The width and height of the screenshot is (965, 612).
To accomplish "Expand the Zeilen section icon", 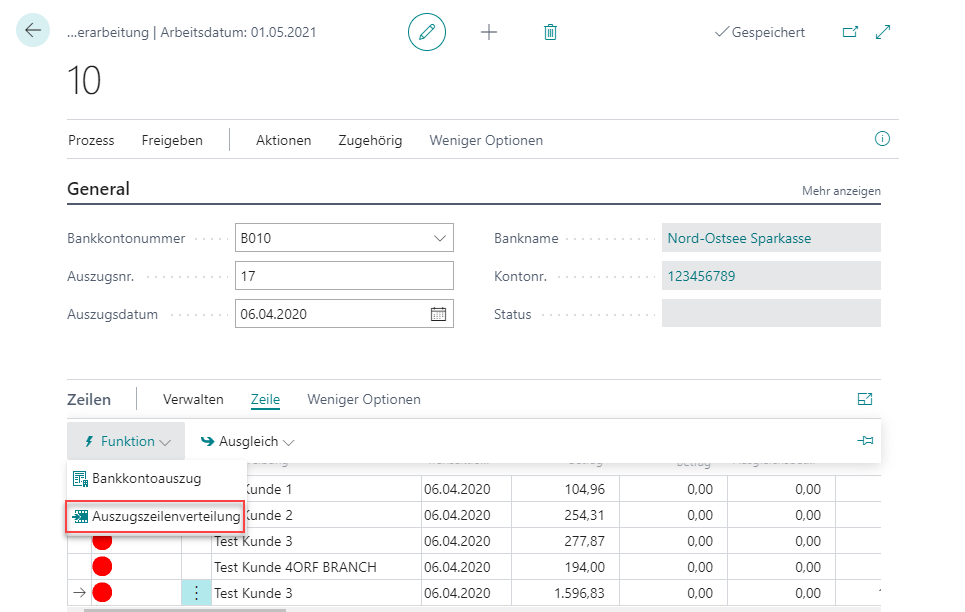I will 865,399.
